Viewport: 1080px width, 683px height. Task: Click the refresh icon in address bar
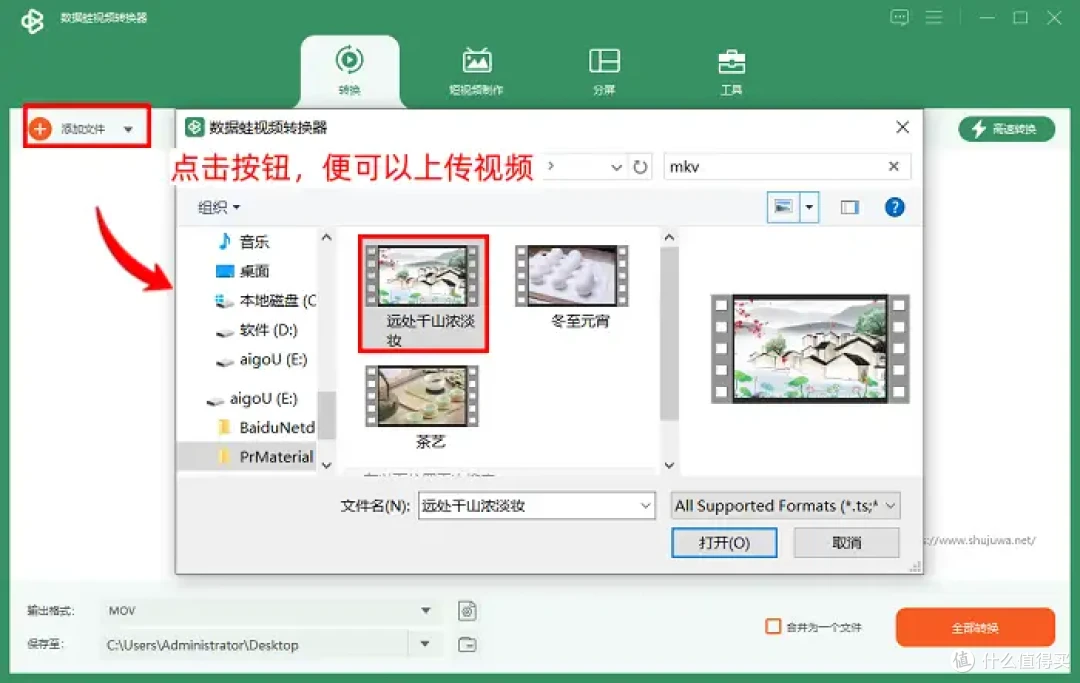point(640,167)
